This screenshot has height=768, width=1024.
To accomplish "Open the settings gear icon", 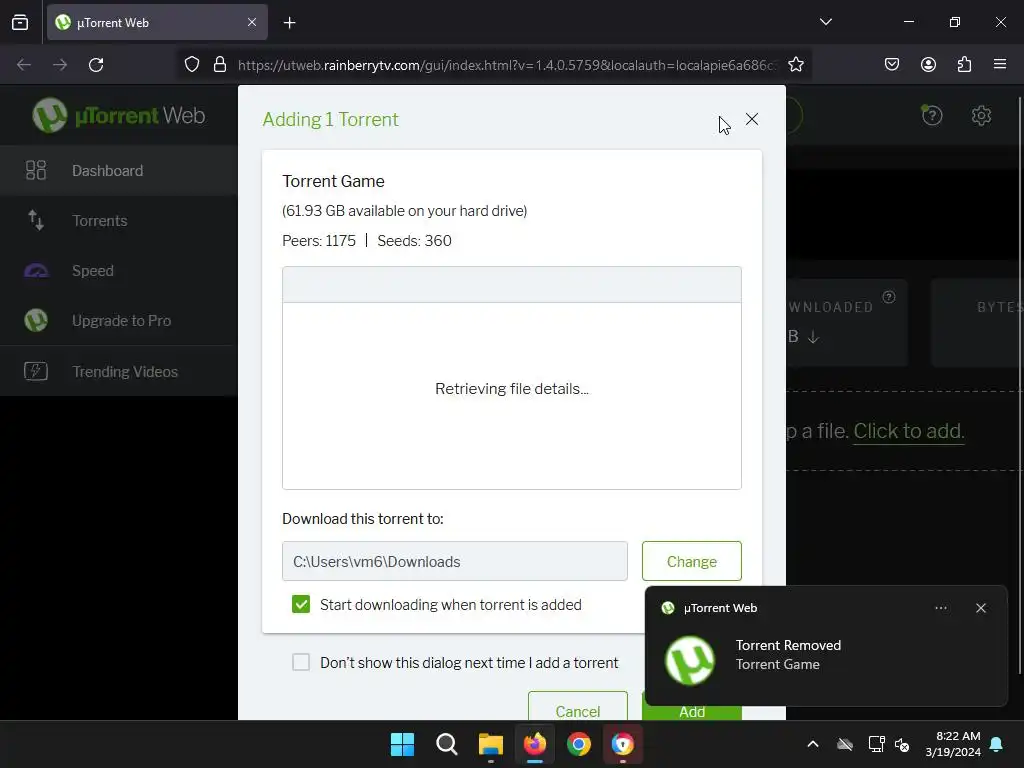I will [981, 116].
